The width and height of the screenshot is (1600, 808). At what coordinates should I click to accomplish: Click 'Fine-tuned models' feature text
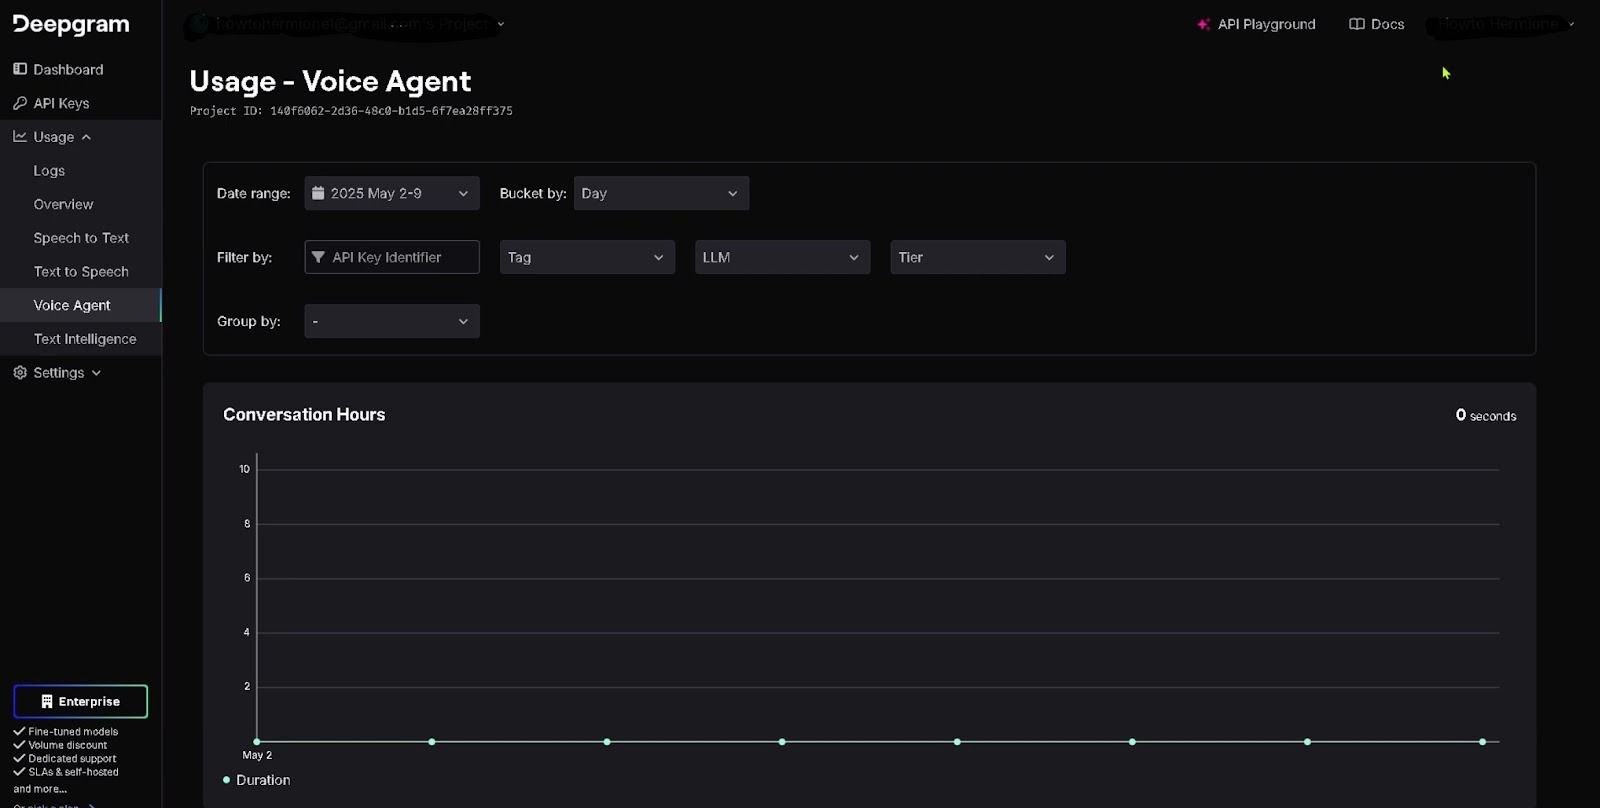[x=73, y=732]
